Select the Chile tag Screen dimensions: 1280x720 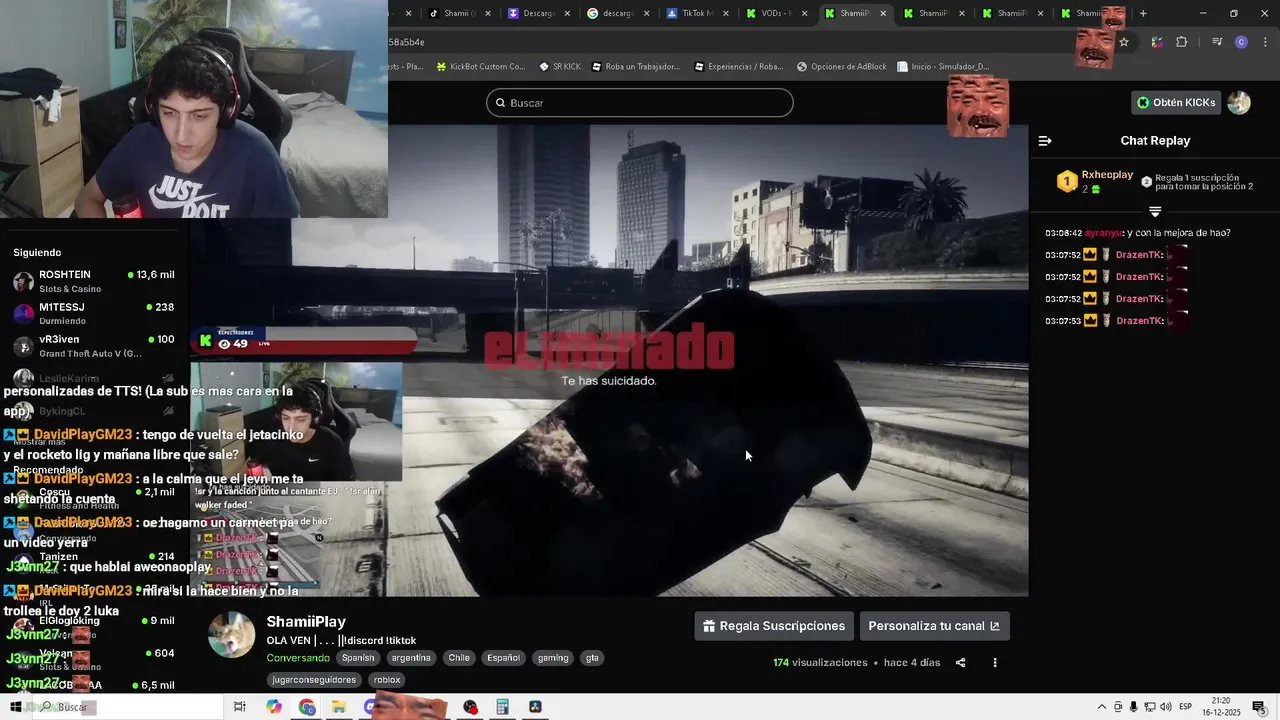459,658
